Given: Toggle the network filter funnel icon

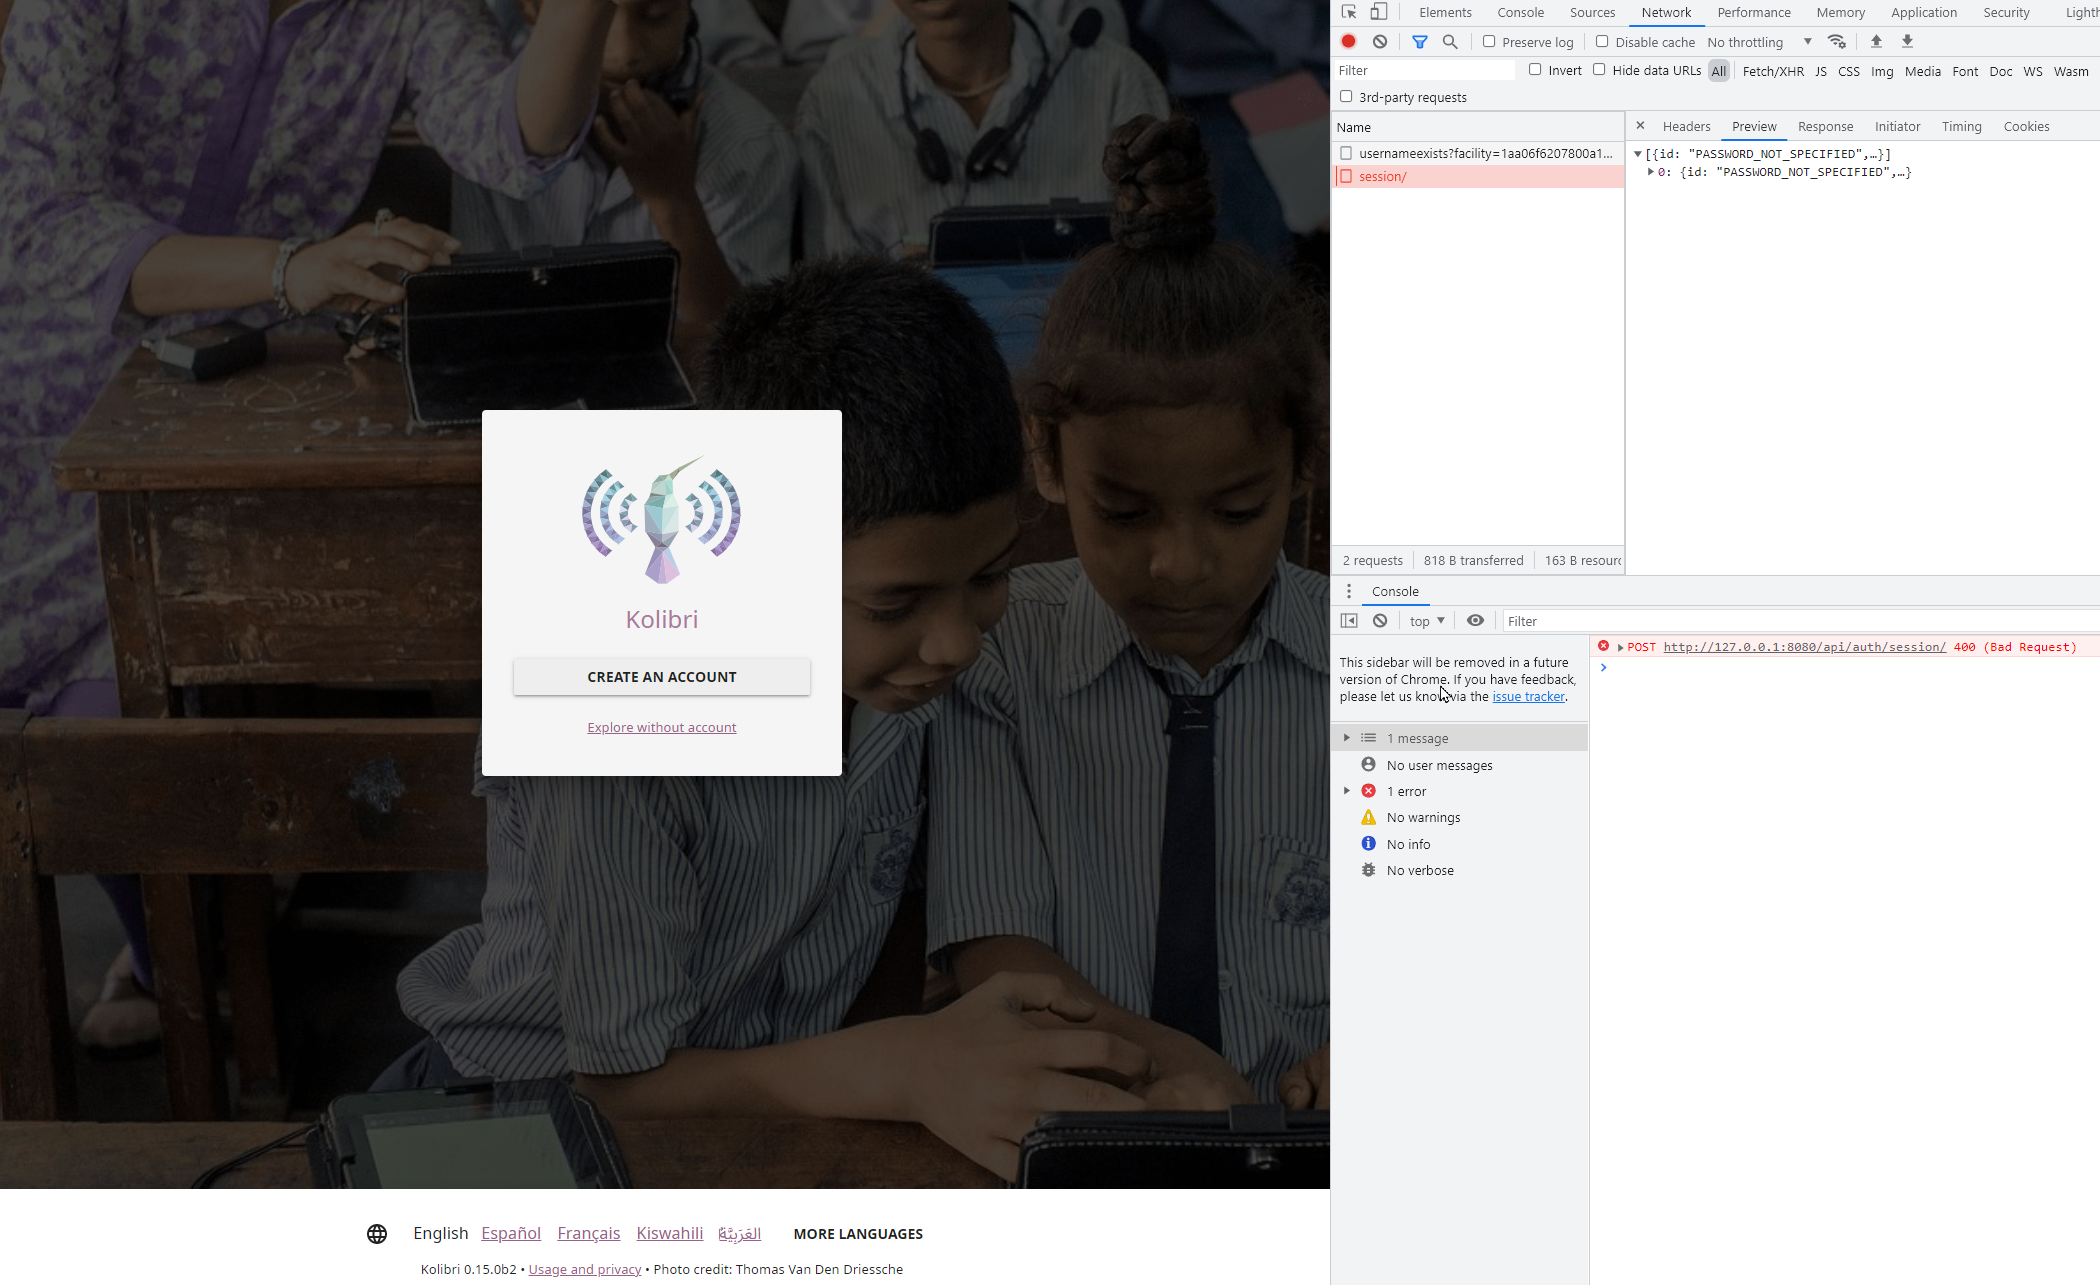Looking at the screenshot, I should click(1419, 42).
